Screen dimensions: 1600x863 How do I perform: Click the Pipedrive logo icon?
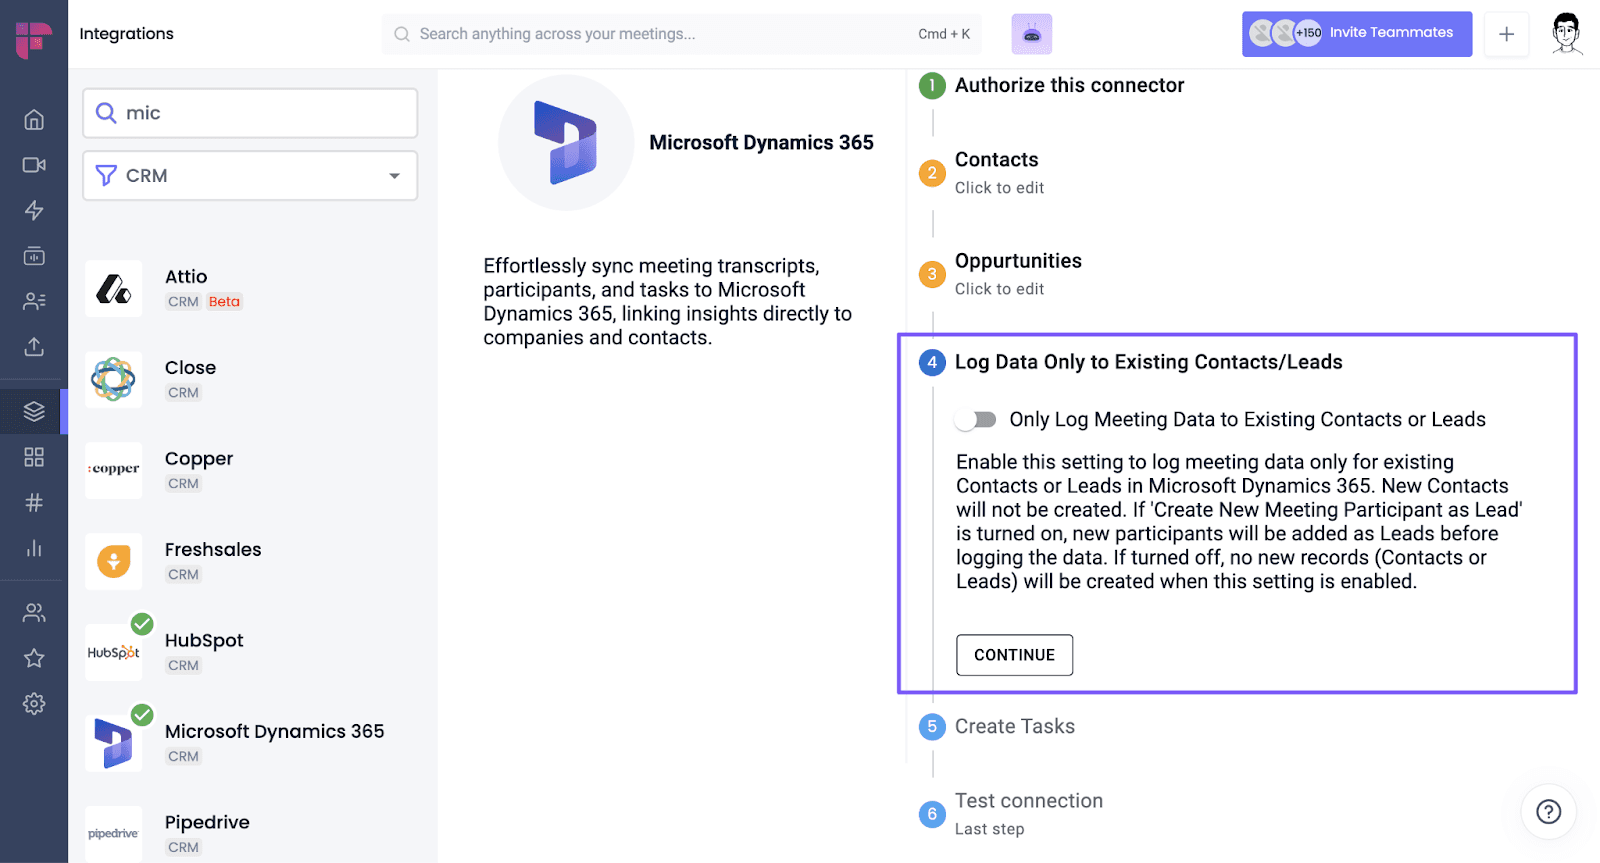click(x=114, y=834)
